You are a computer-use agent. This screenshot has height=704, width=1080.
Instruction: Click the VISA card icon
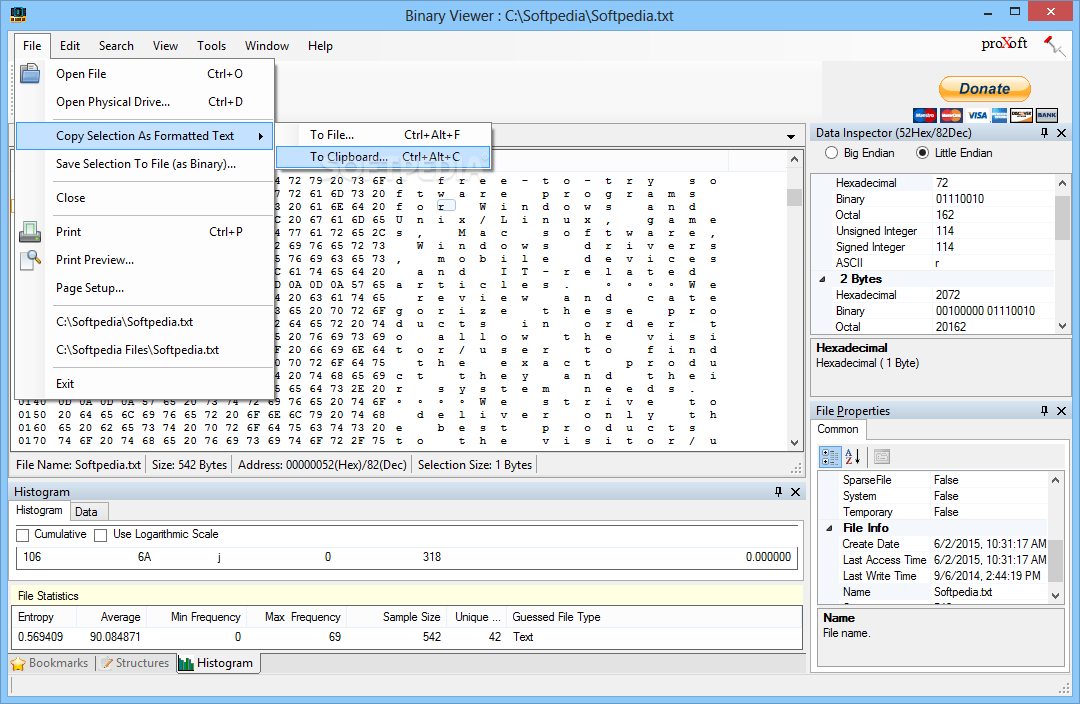977,115
